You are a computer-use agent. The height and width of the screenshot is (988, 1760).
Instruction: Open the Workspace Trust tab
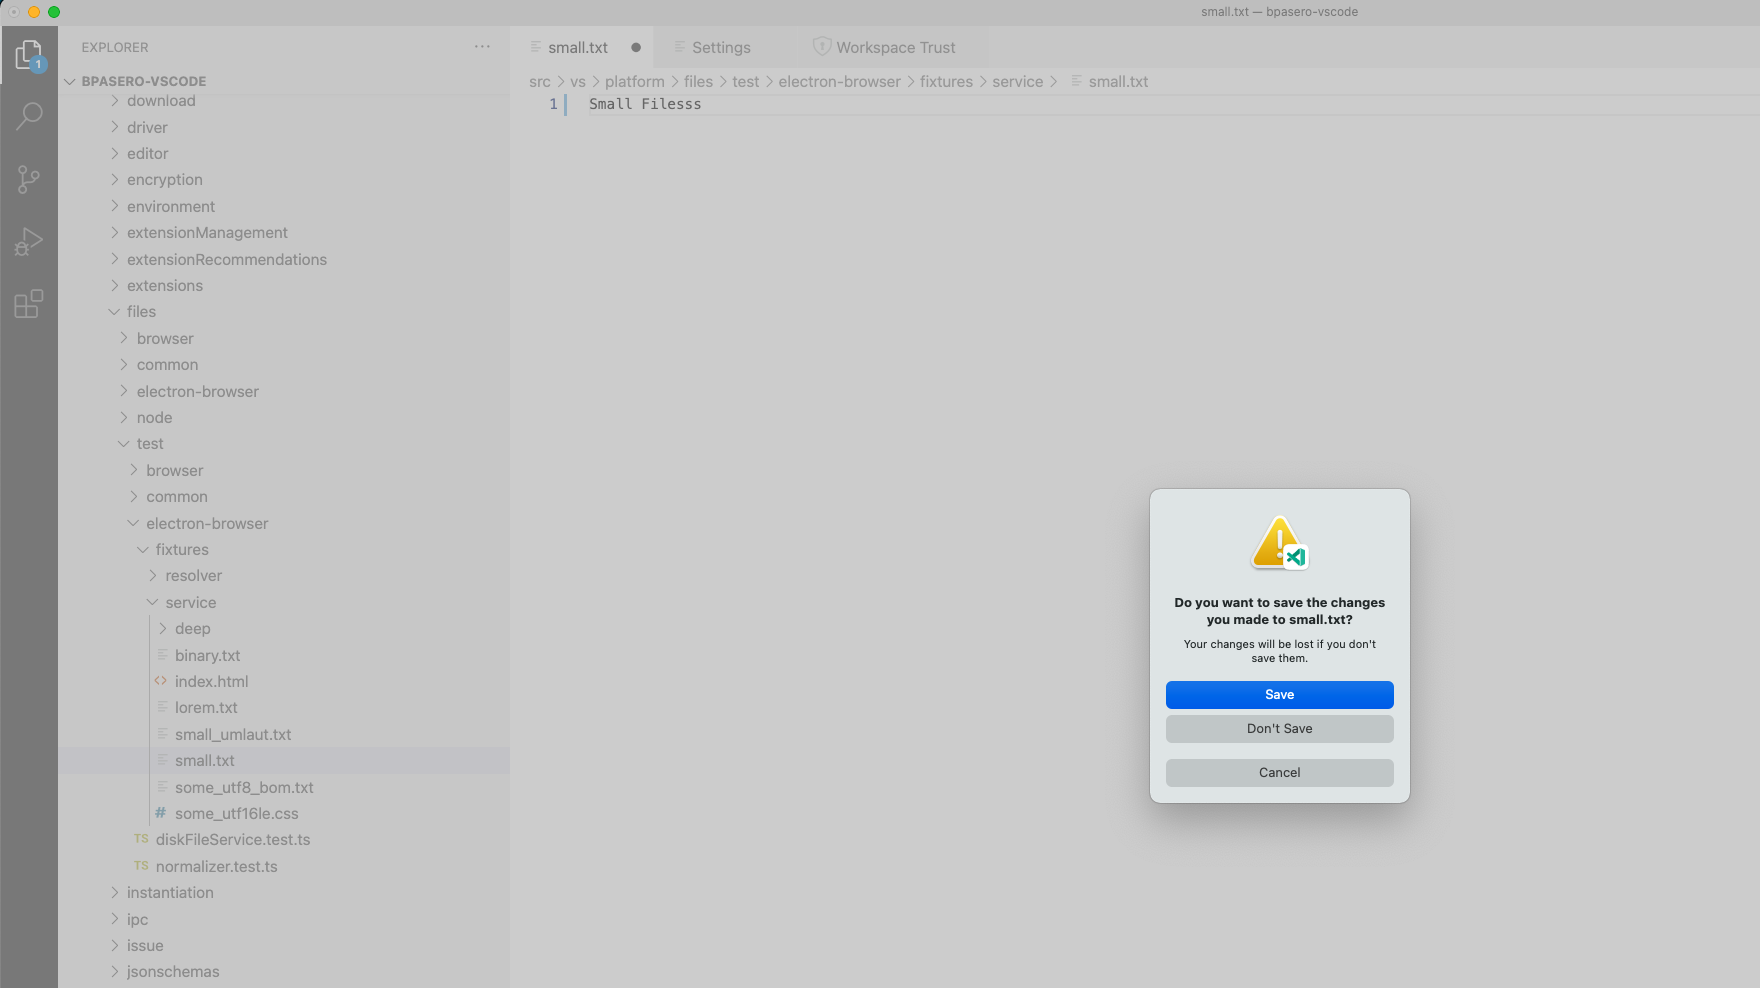[x=895, y=47]
